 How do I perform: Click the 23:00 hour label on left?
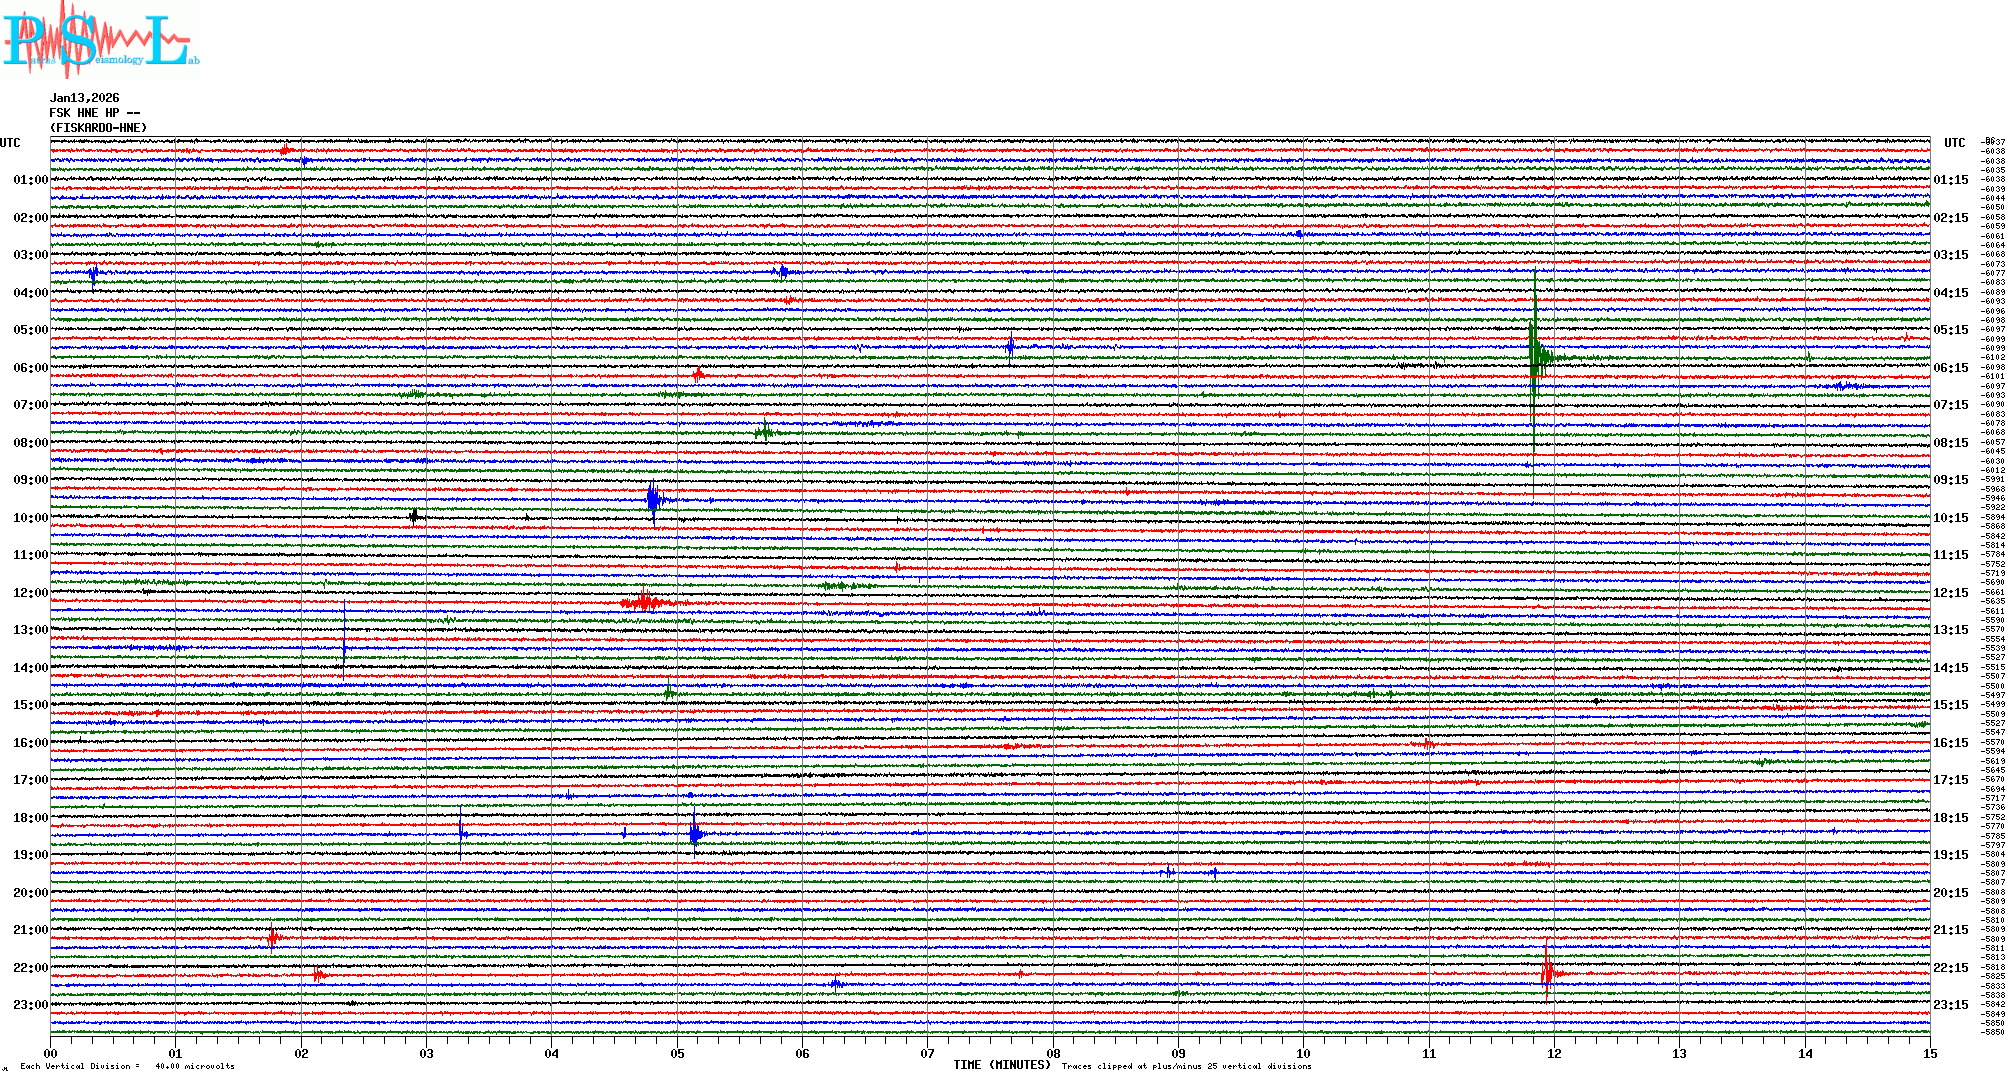point(30,1005)
